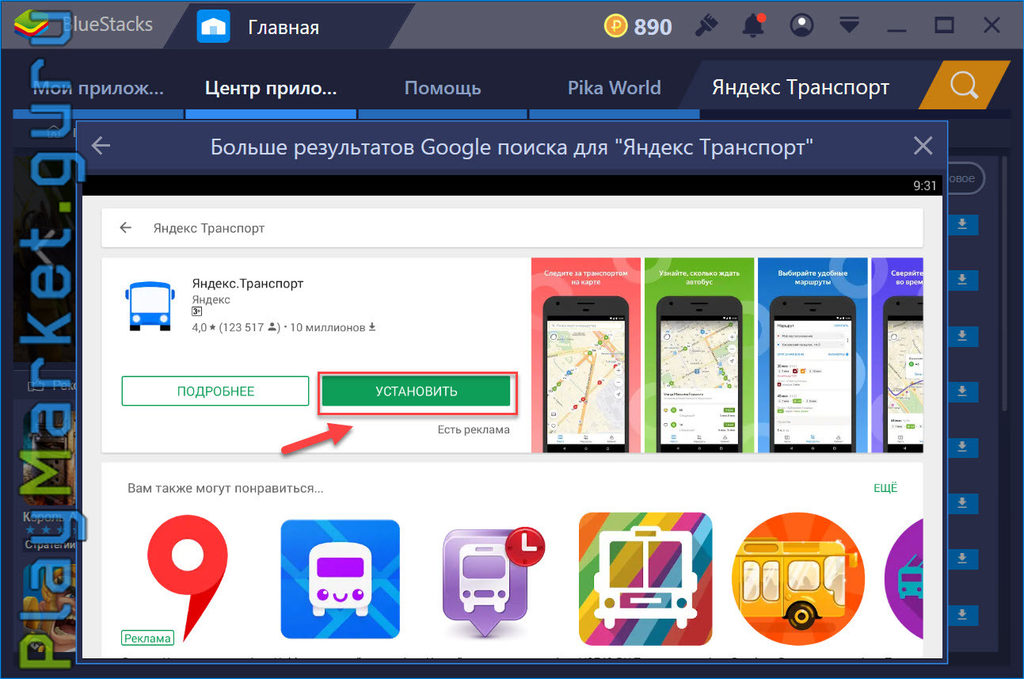Open the Яндекс.Транспорт app title
Image resolution: width=1024 pixels, height=679 pixels.
coord(248,283)
